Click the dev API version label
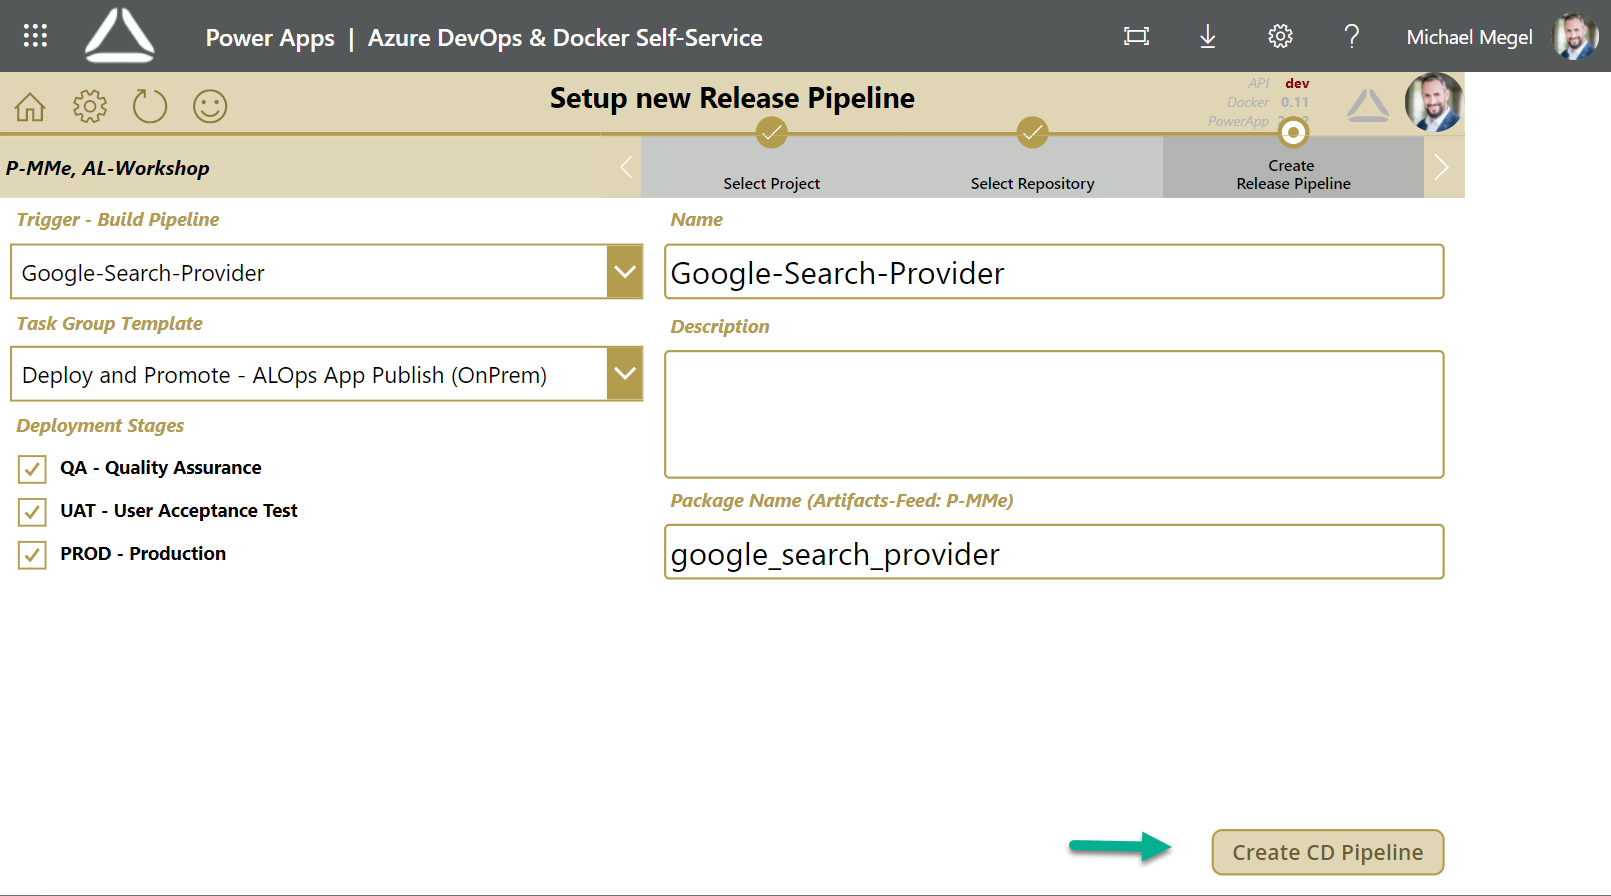The image size is (1611, 896). tap(1297, 83)
